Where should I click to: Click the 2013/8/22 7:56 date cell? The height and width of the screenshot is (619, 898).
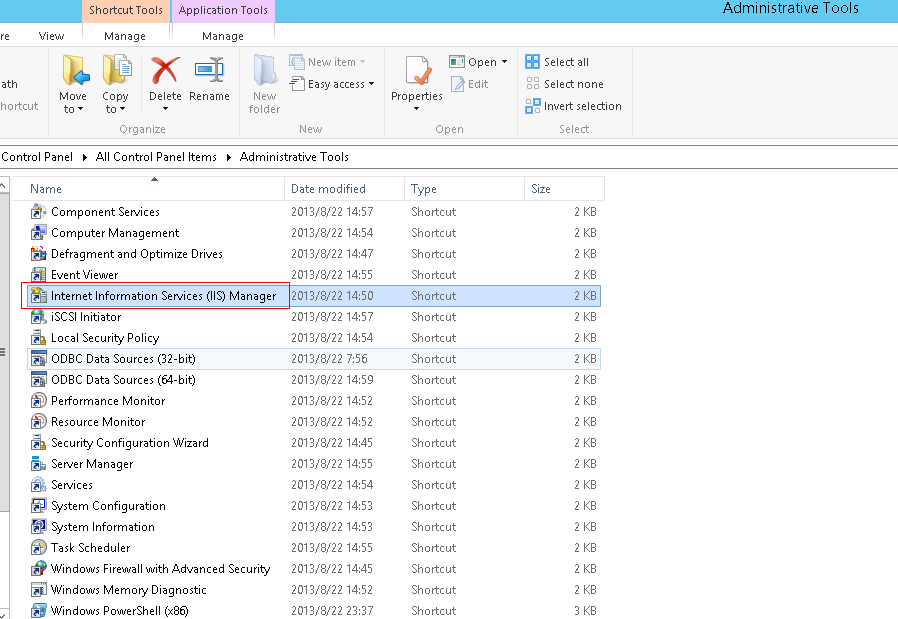pos(329,359)
